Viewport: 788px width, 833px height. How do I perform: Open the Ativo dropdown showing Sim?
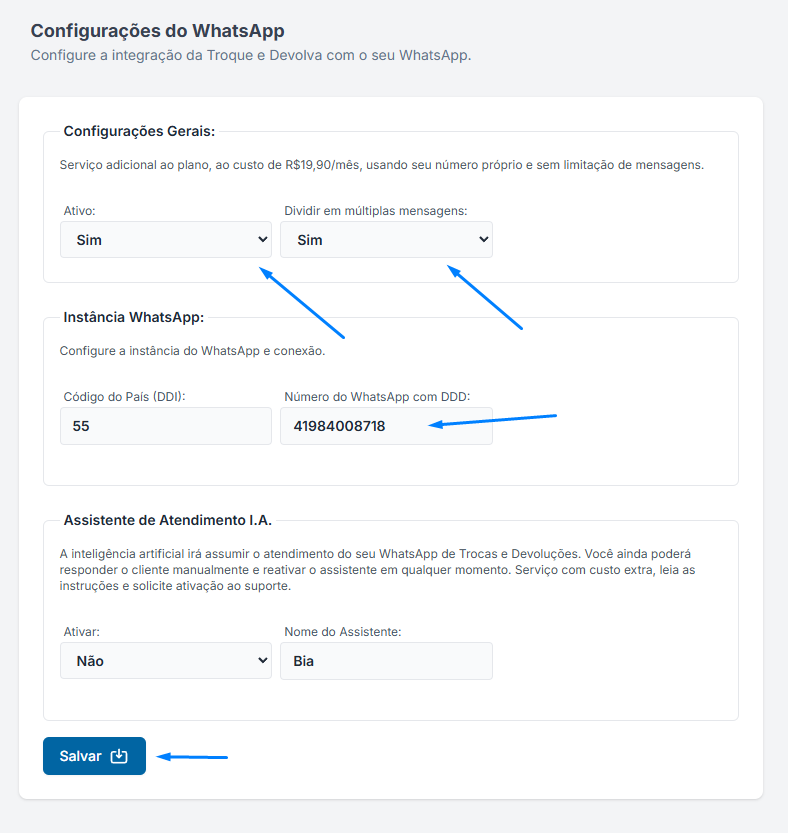coord(166,240)
